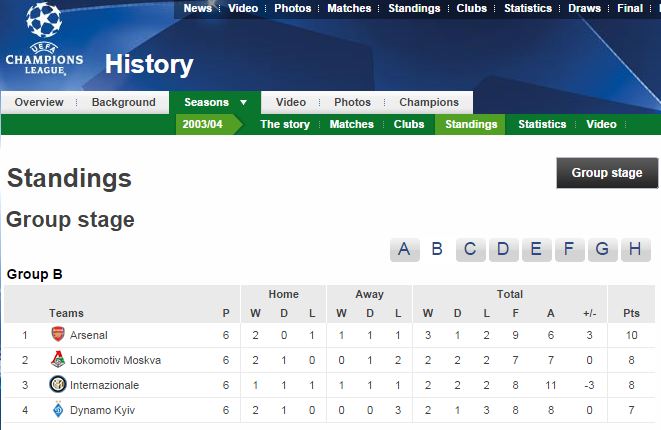
Task: Show Group E standings
Action: point(536,250)
